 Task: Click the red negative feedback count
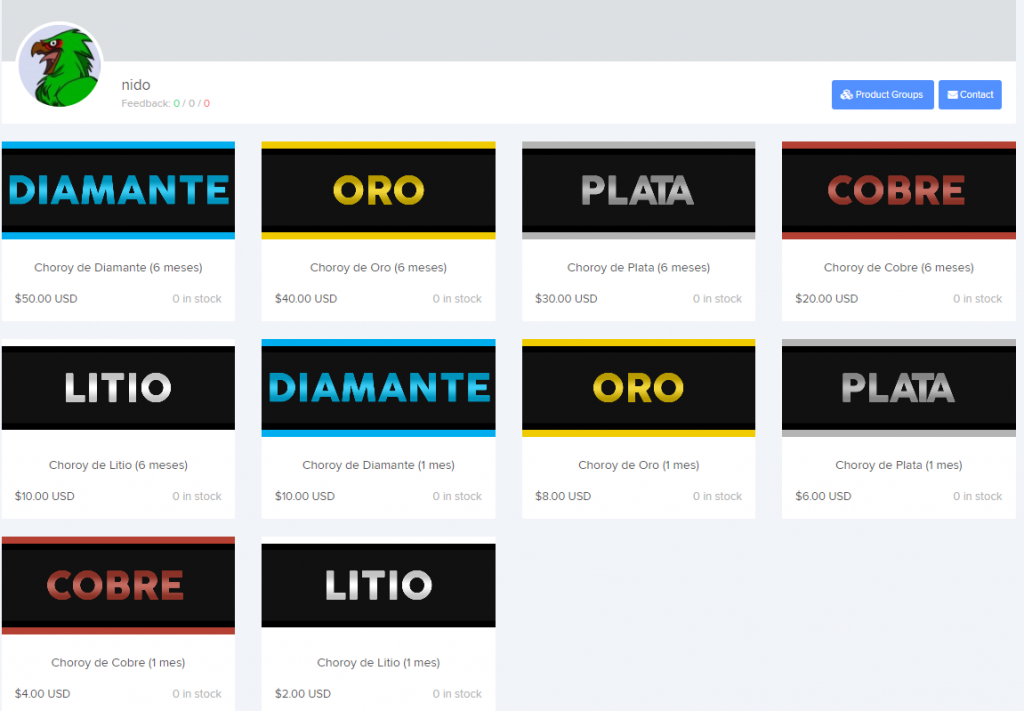(x=207, y=104)
